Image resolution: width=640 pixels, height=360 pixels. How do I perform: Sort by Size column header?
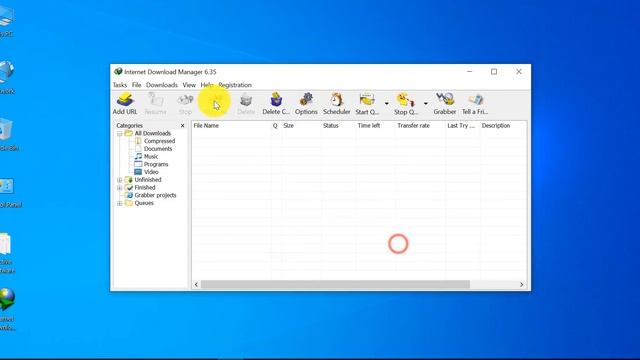coord(301,126)
